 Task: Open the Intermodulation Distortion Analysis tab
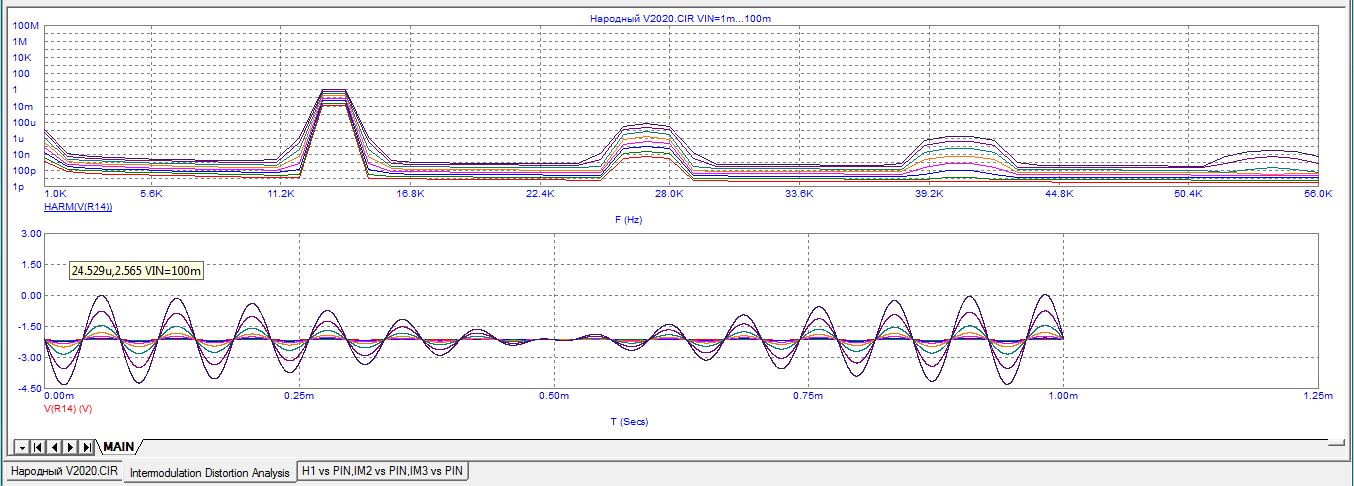(210, 472)
